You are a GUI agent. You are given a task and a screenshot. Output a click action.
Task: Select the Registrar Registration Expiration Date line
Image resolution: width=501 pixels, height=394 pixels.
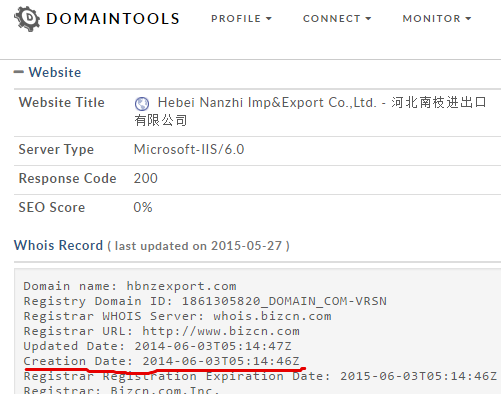(260, 376)
